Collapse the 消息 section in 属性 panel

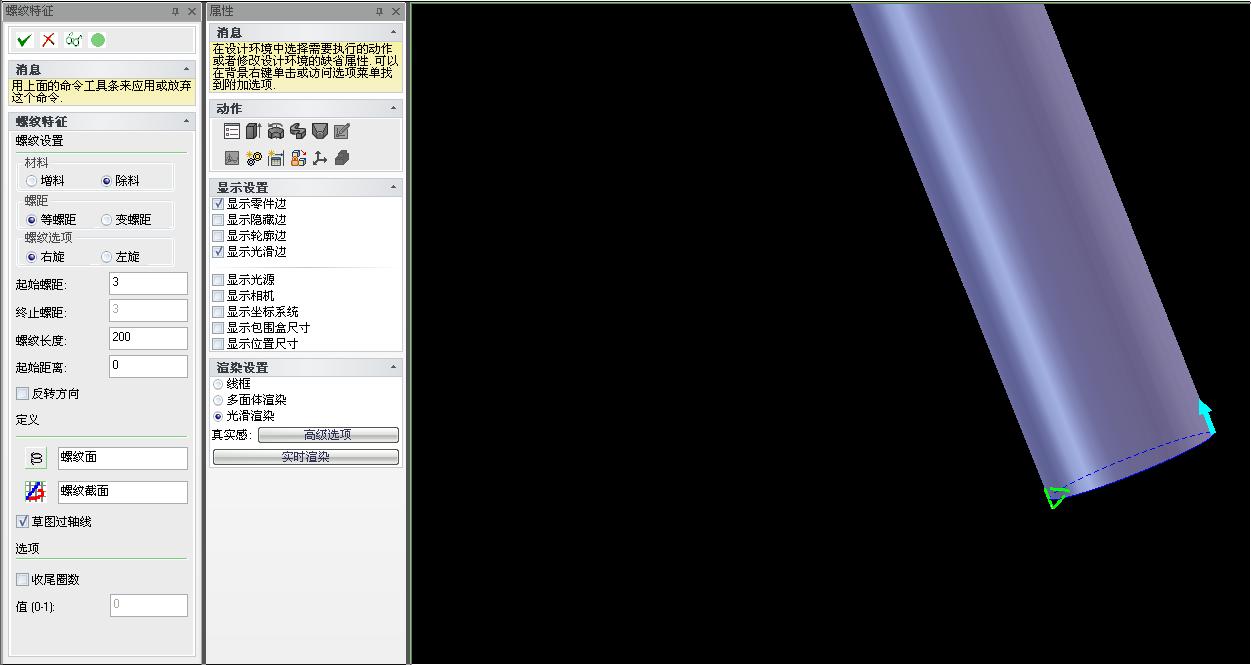pyautogui.click(x=393, y=33)
